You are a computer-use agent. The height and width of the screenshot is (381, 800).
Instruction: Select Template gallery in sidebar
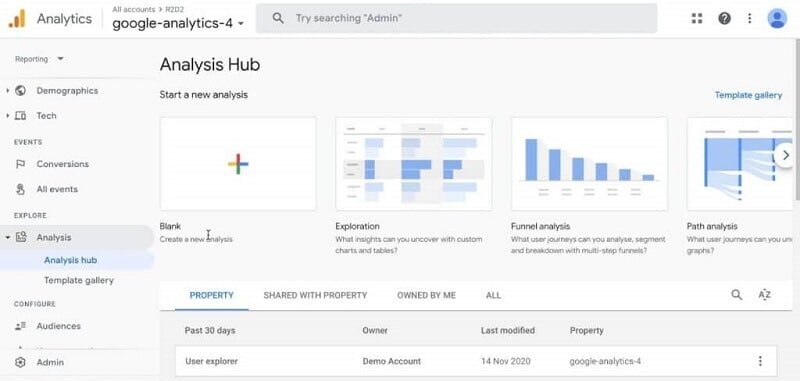79,281
